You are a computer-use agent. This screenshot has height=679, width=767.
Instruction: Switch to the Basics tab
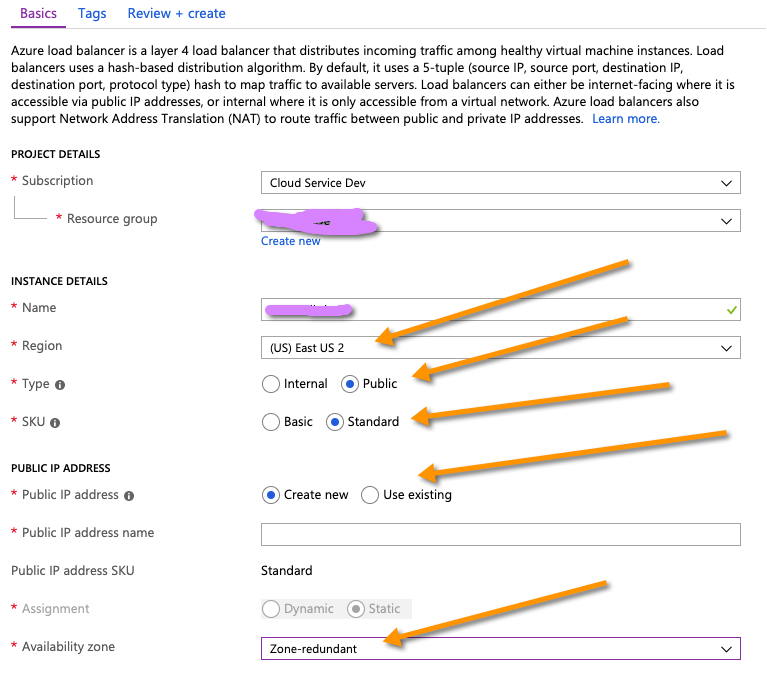coord(38,14)
